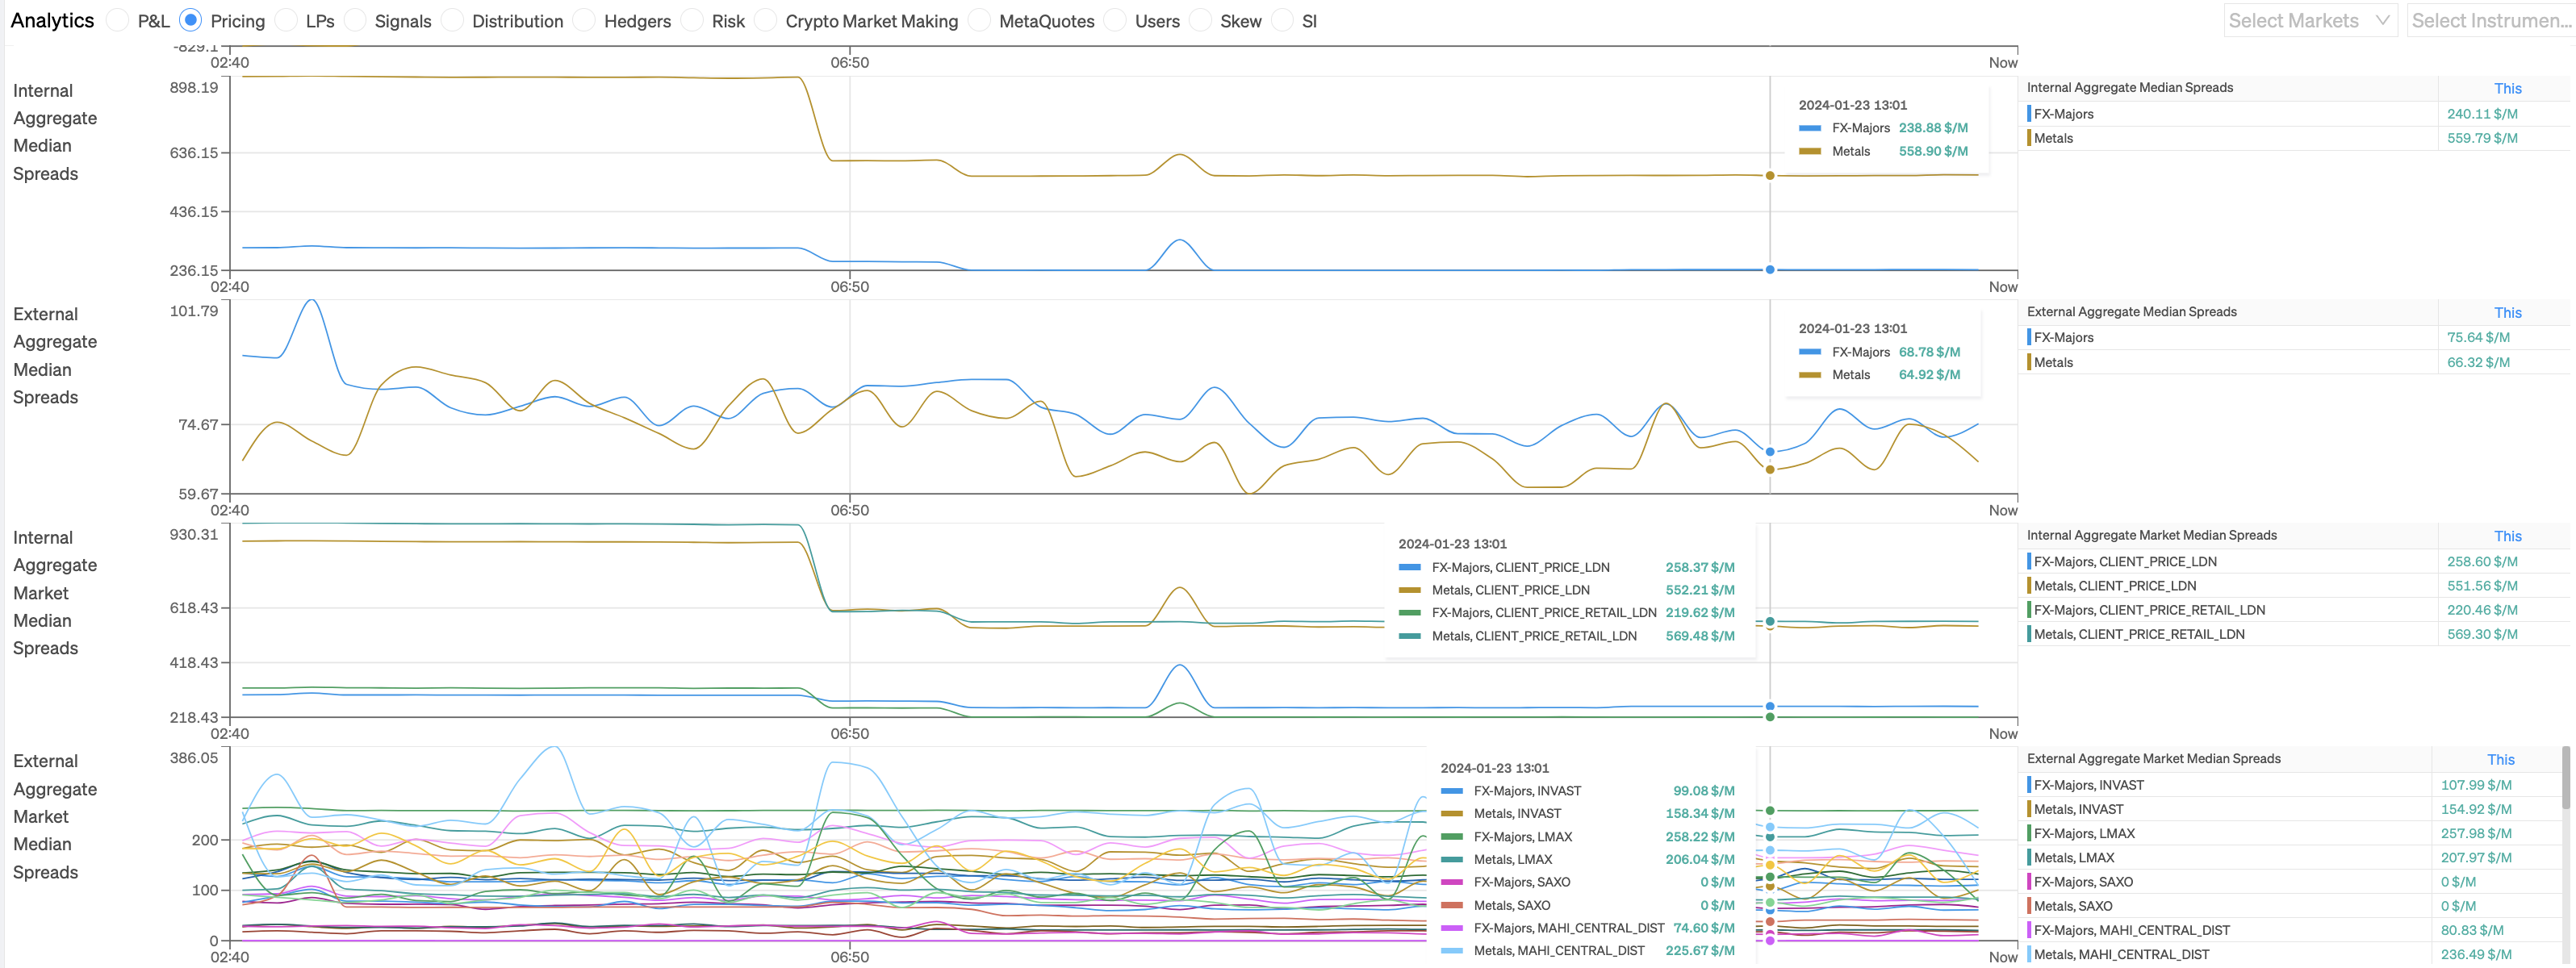
Task: Click the 66.32 $/M value
Action: coord(2478,362)
